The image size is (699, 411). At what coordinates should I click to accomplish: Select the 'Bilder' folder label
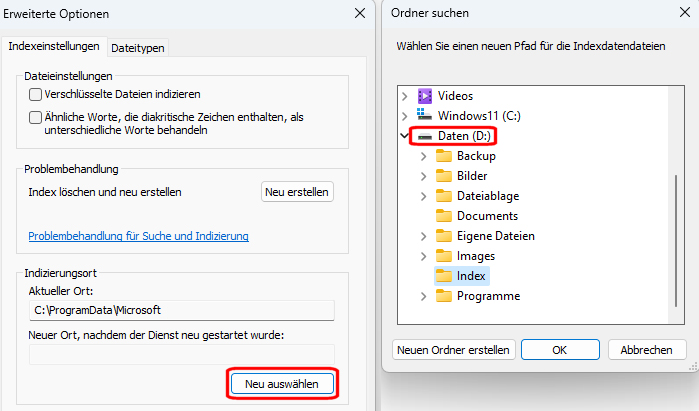click(x=472, y=176)
